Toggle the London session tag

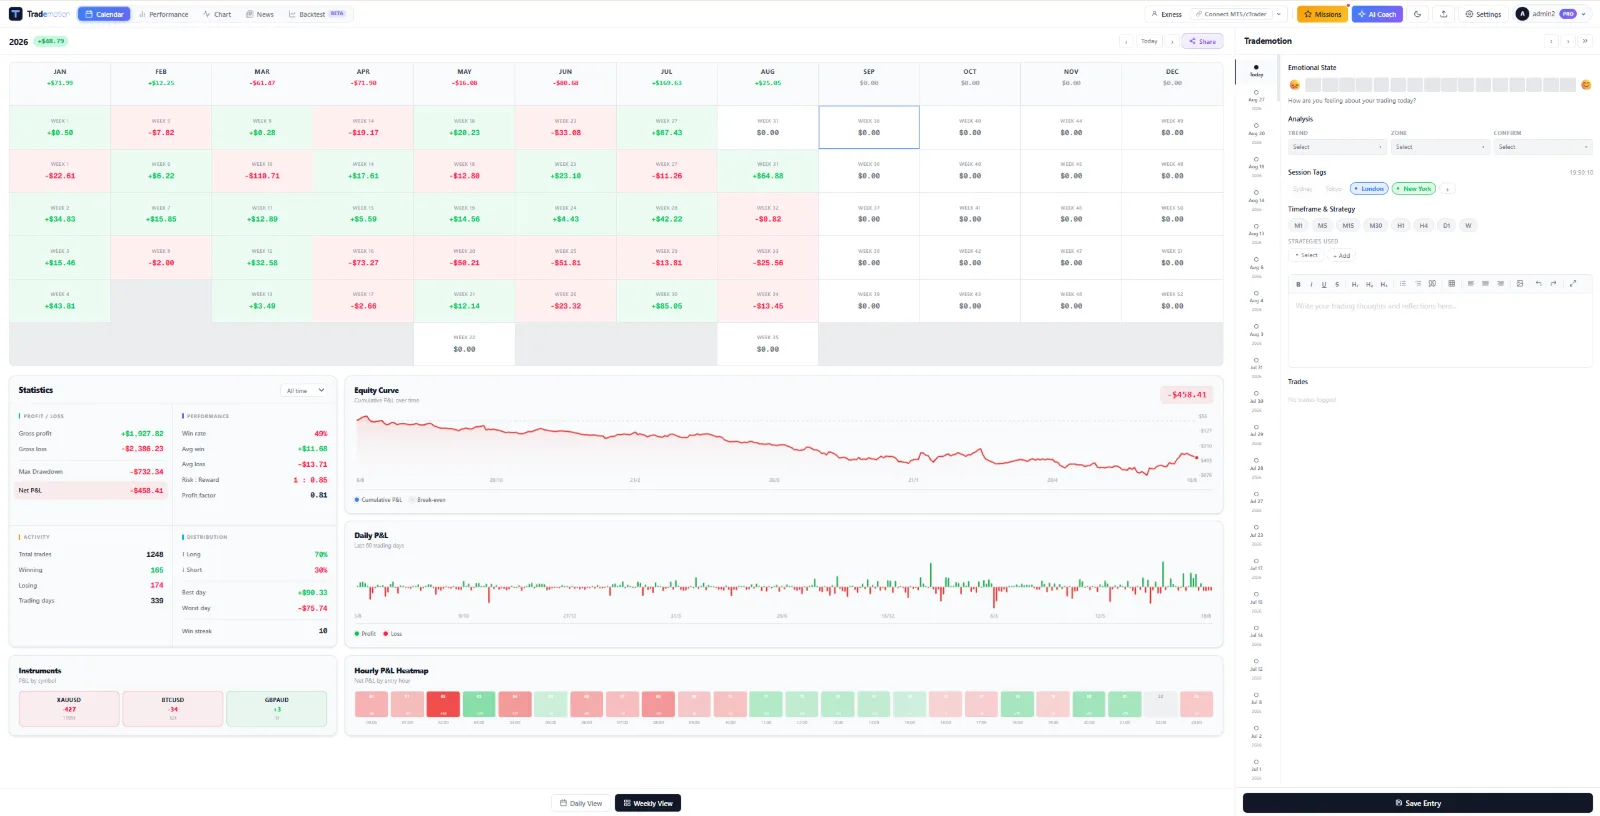(1370, 188)
